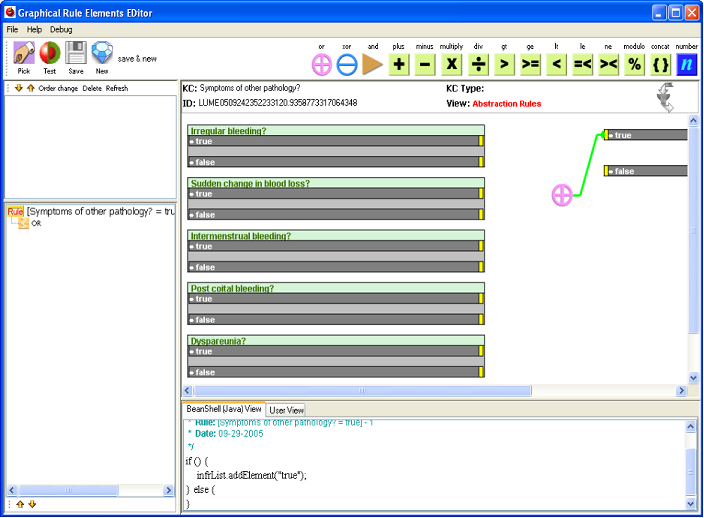The height and width of the screenshot is (518, 704).
Task: Select the plus operator button
Action: pos(399,65)
